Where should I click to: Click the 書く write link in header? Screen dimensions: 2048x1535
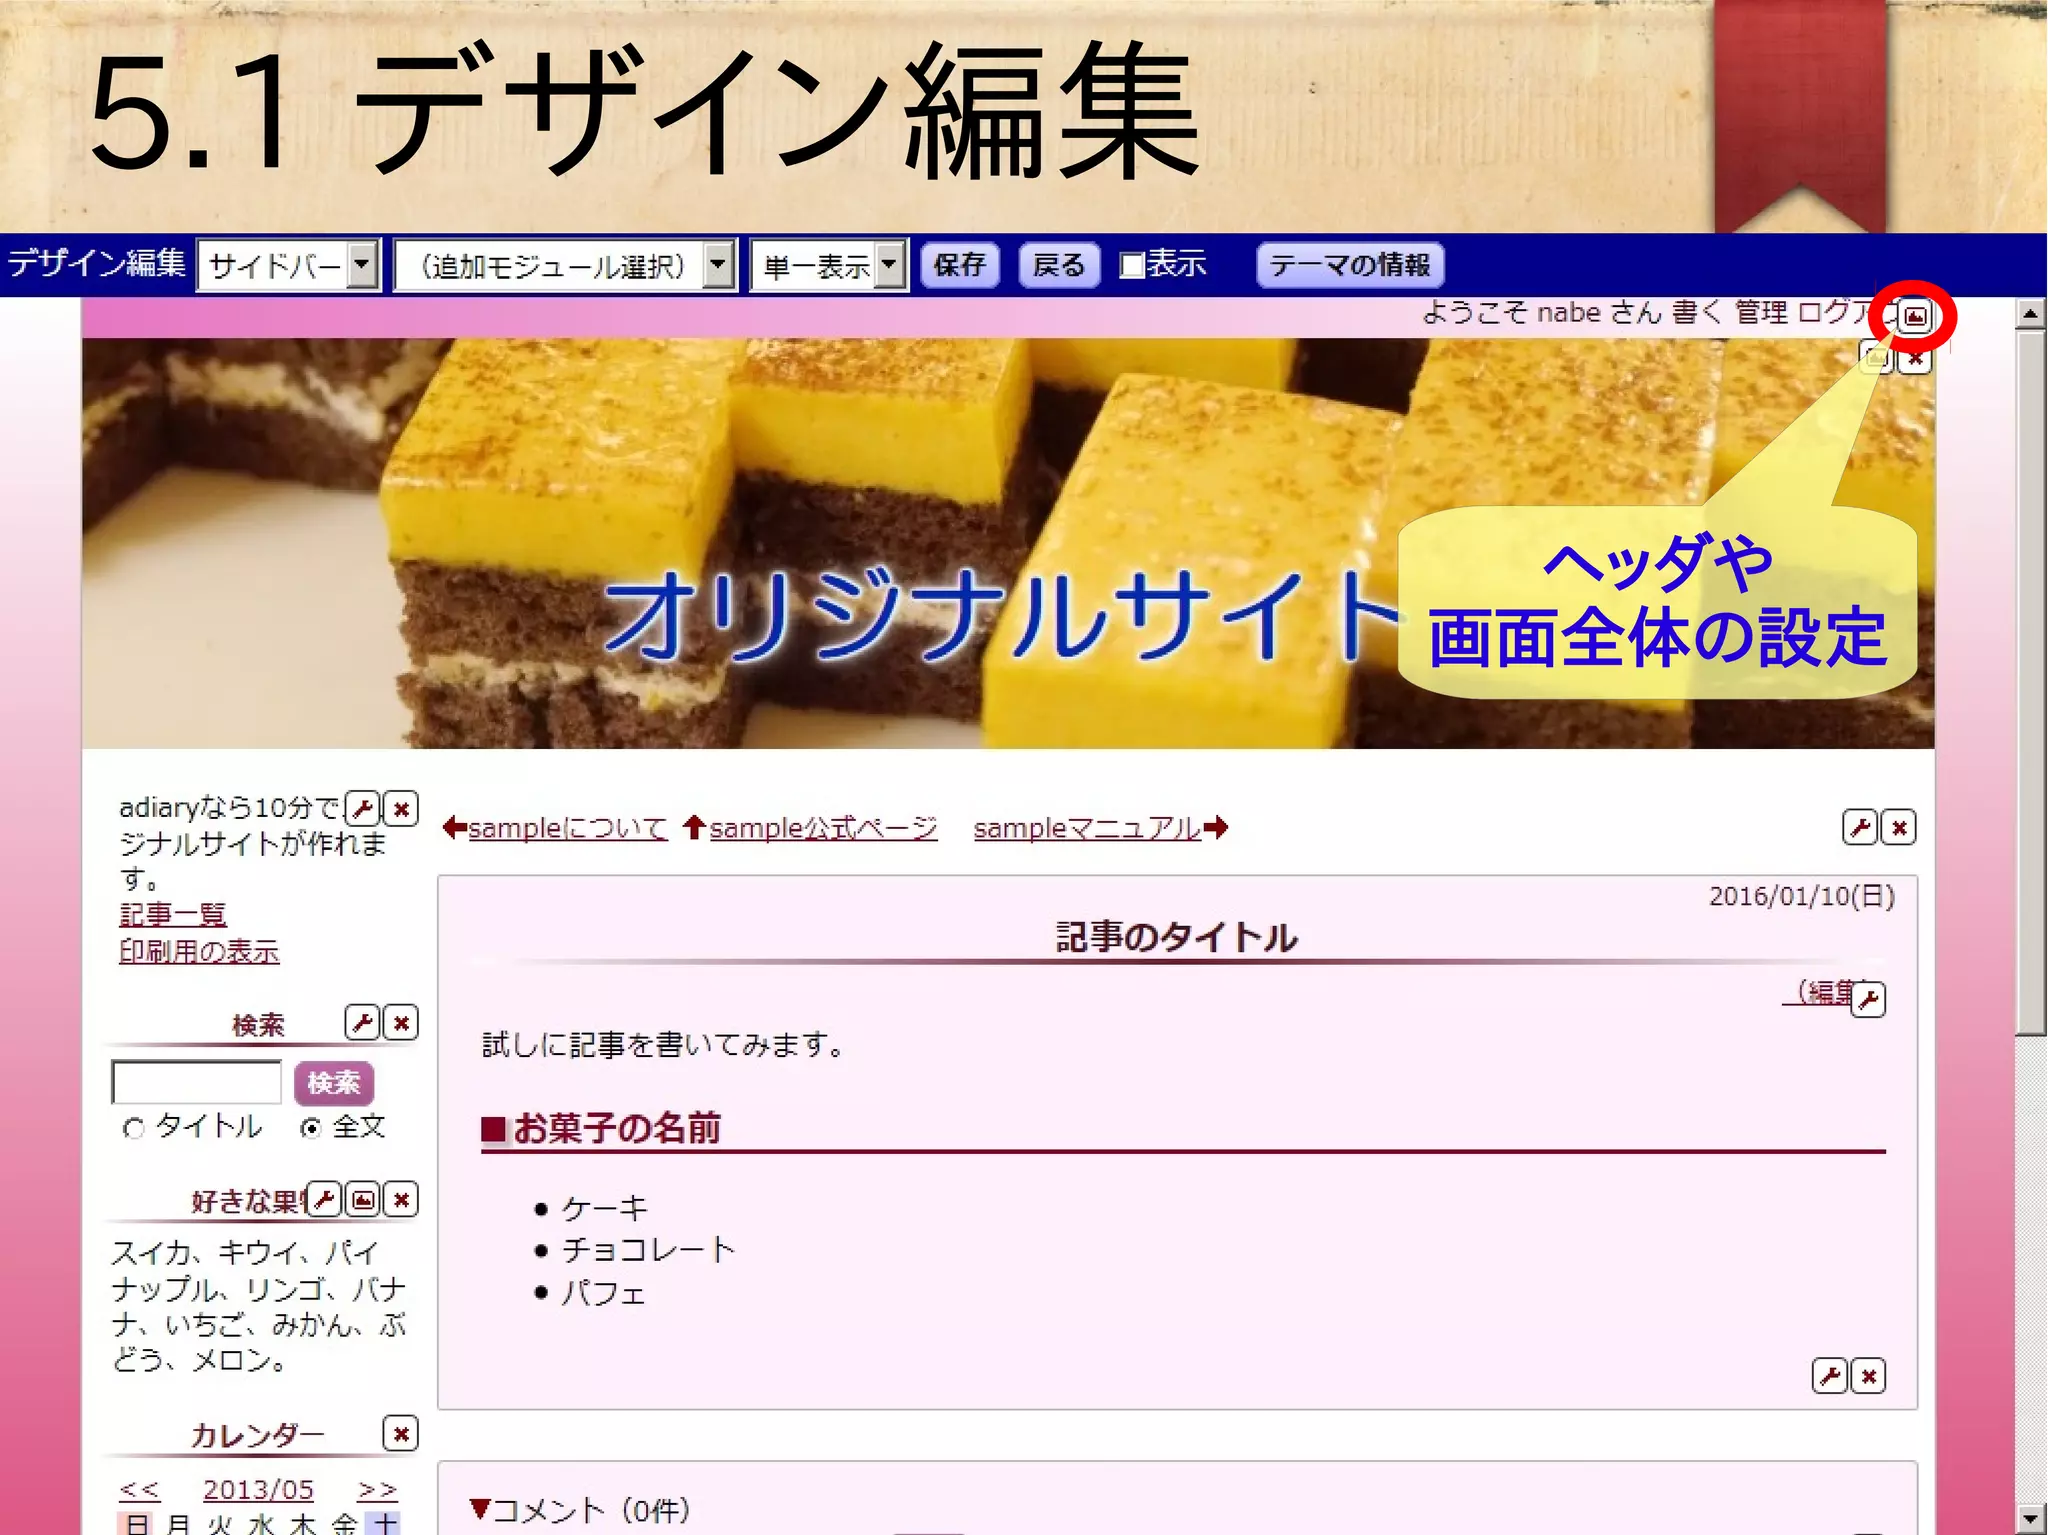pos(1697,313)
